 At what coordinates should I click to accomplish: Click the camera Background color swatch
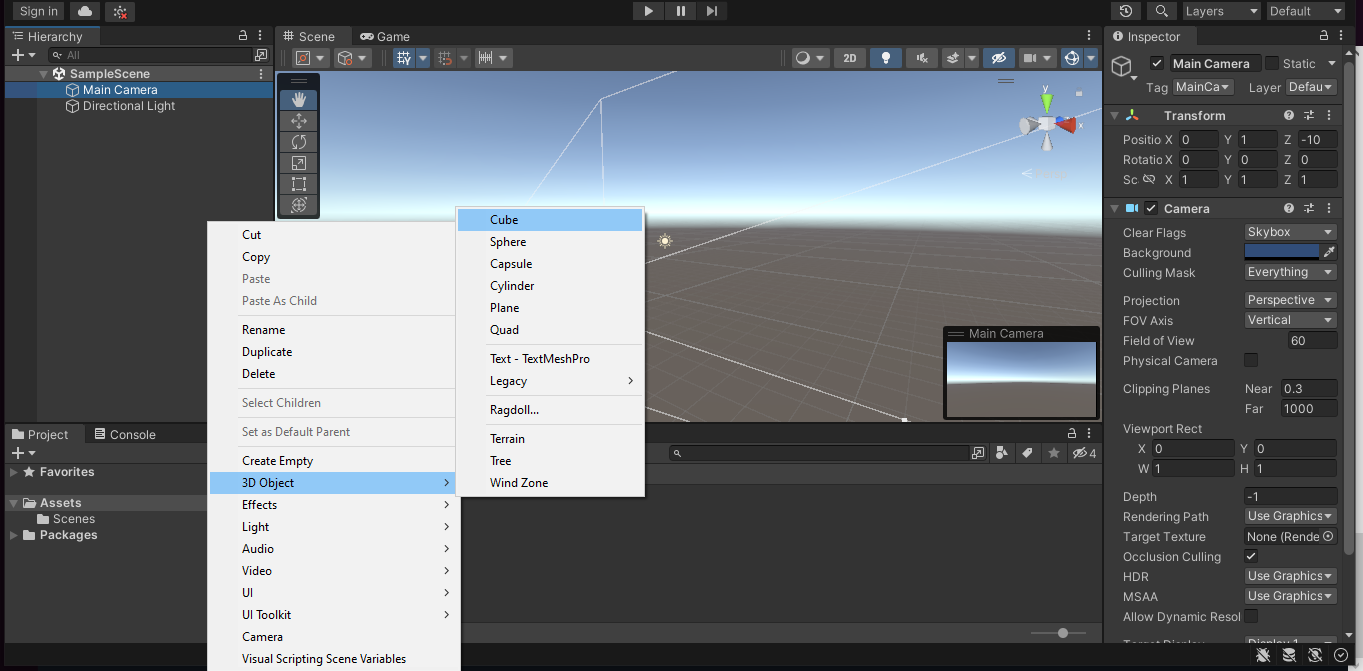pos(1281,252)
